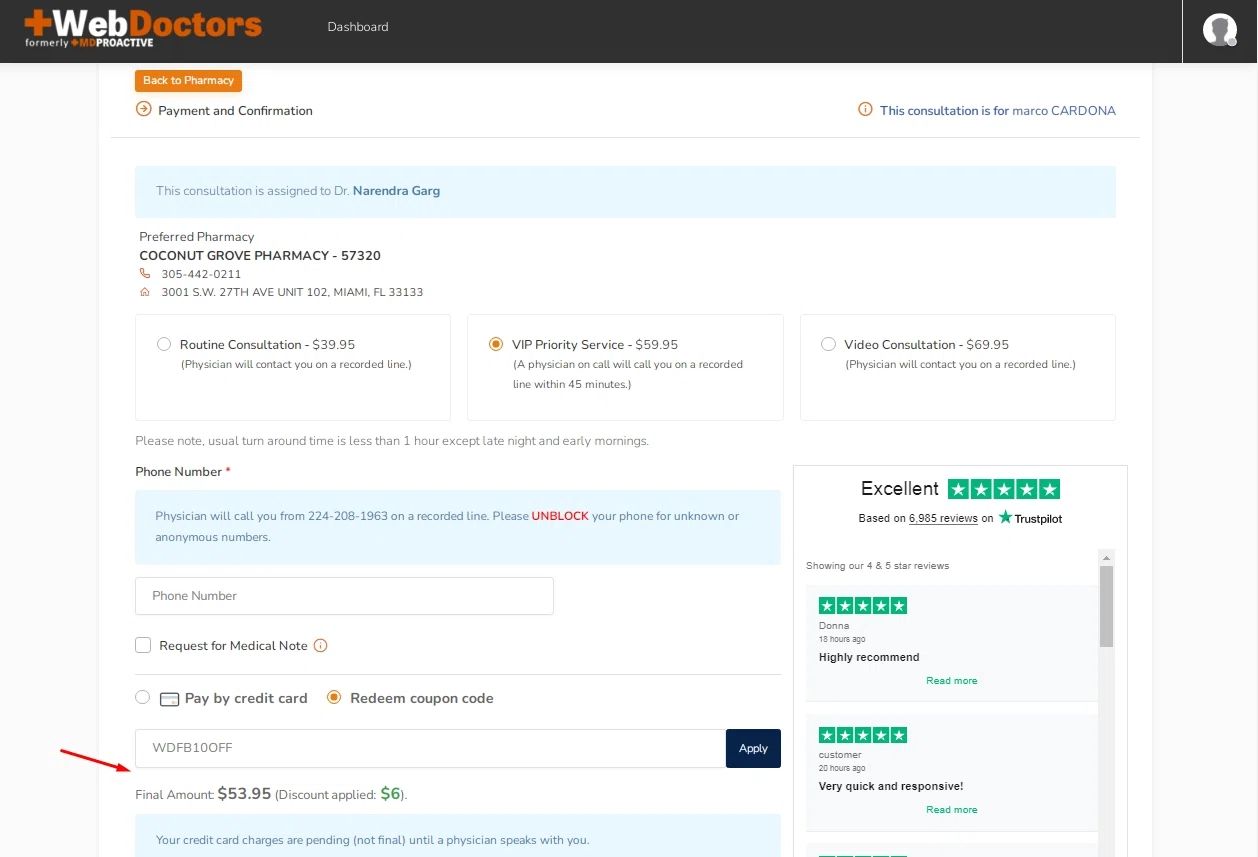1258x857 pixels.
Task: Choose Pay by credit card
Action: click(143, 697)
